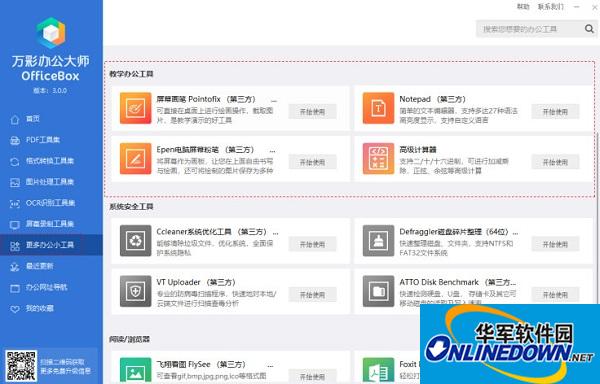The image size is (600, 384).
Task: Click the 格式转换工具集 circular-arrows icon
Action: click(15, 161)
